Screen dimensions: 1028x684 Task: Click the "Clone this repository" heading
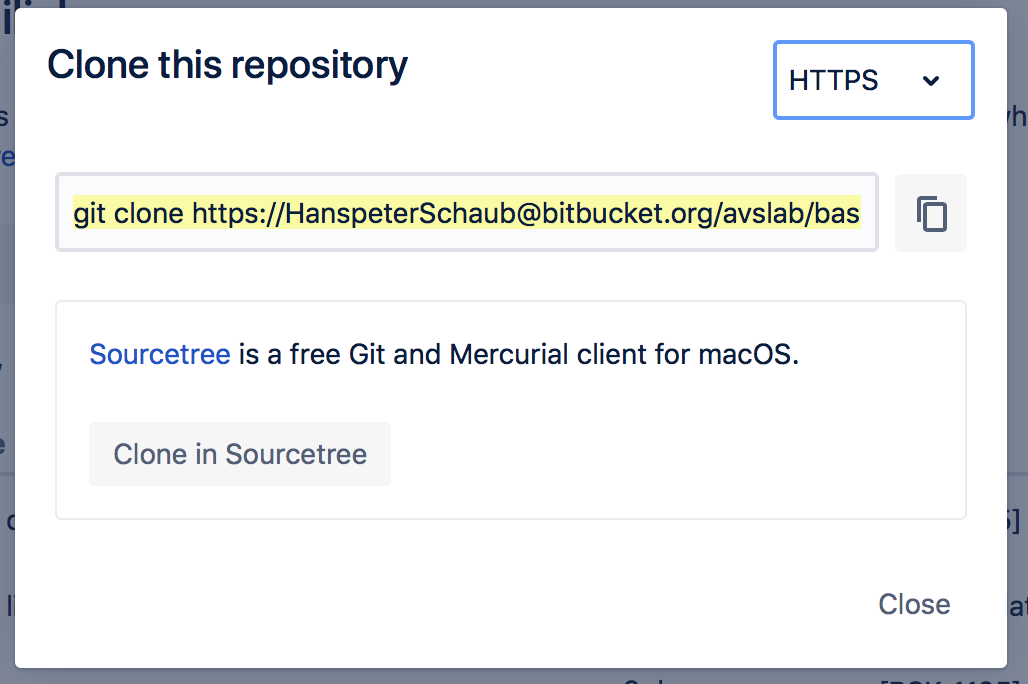click(228, 65)
